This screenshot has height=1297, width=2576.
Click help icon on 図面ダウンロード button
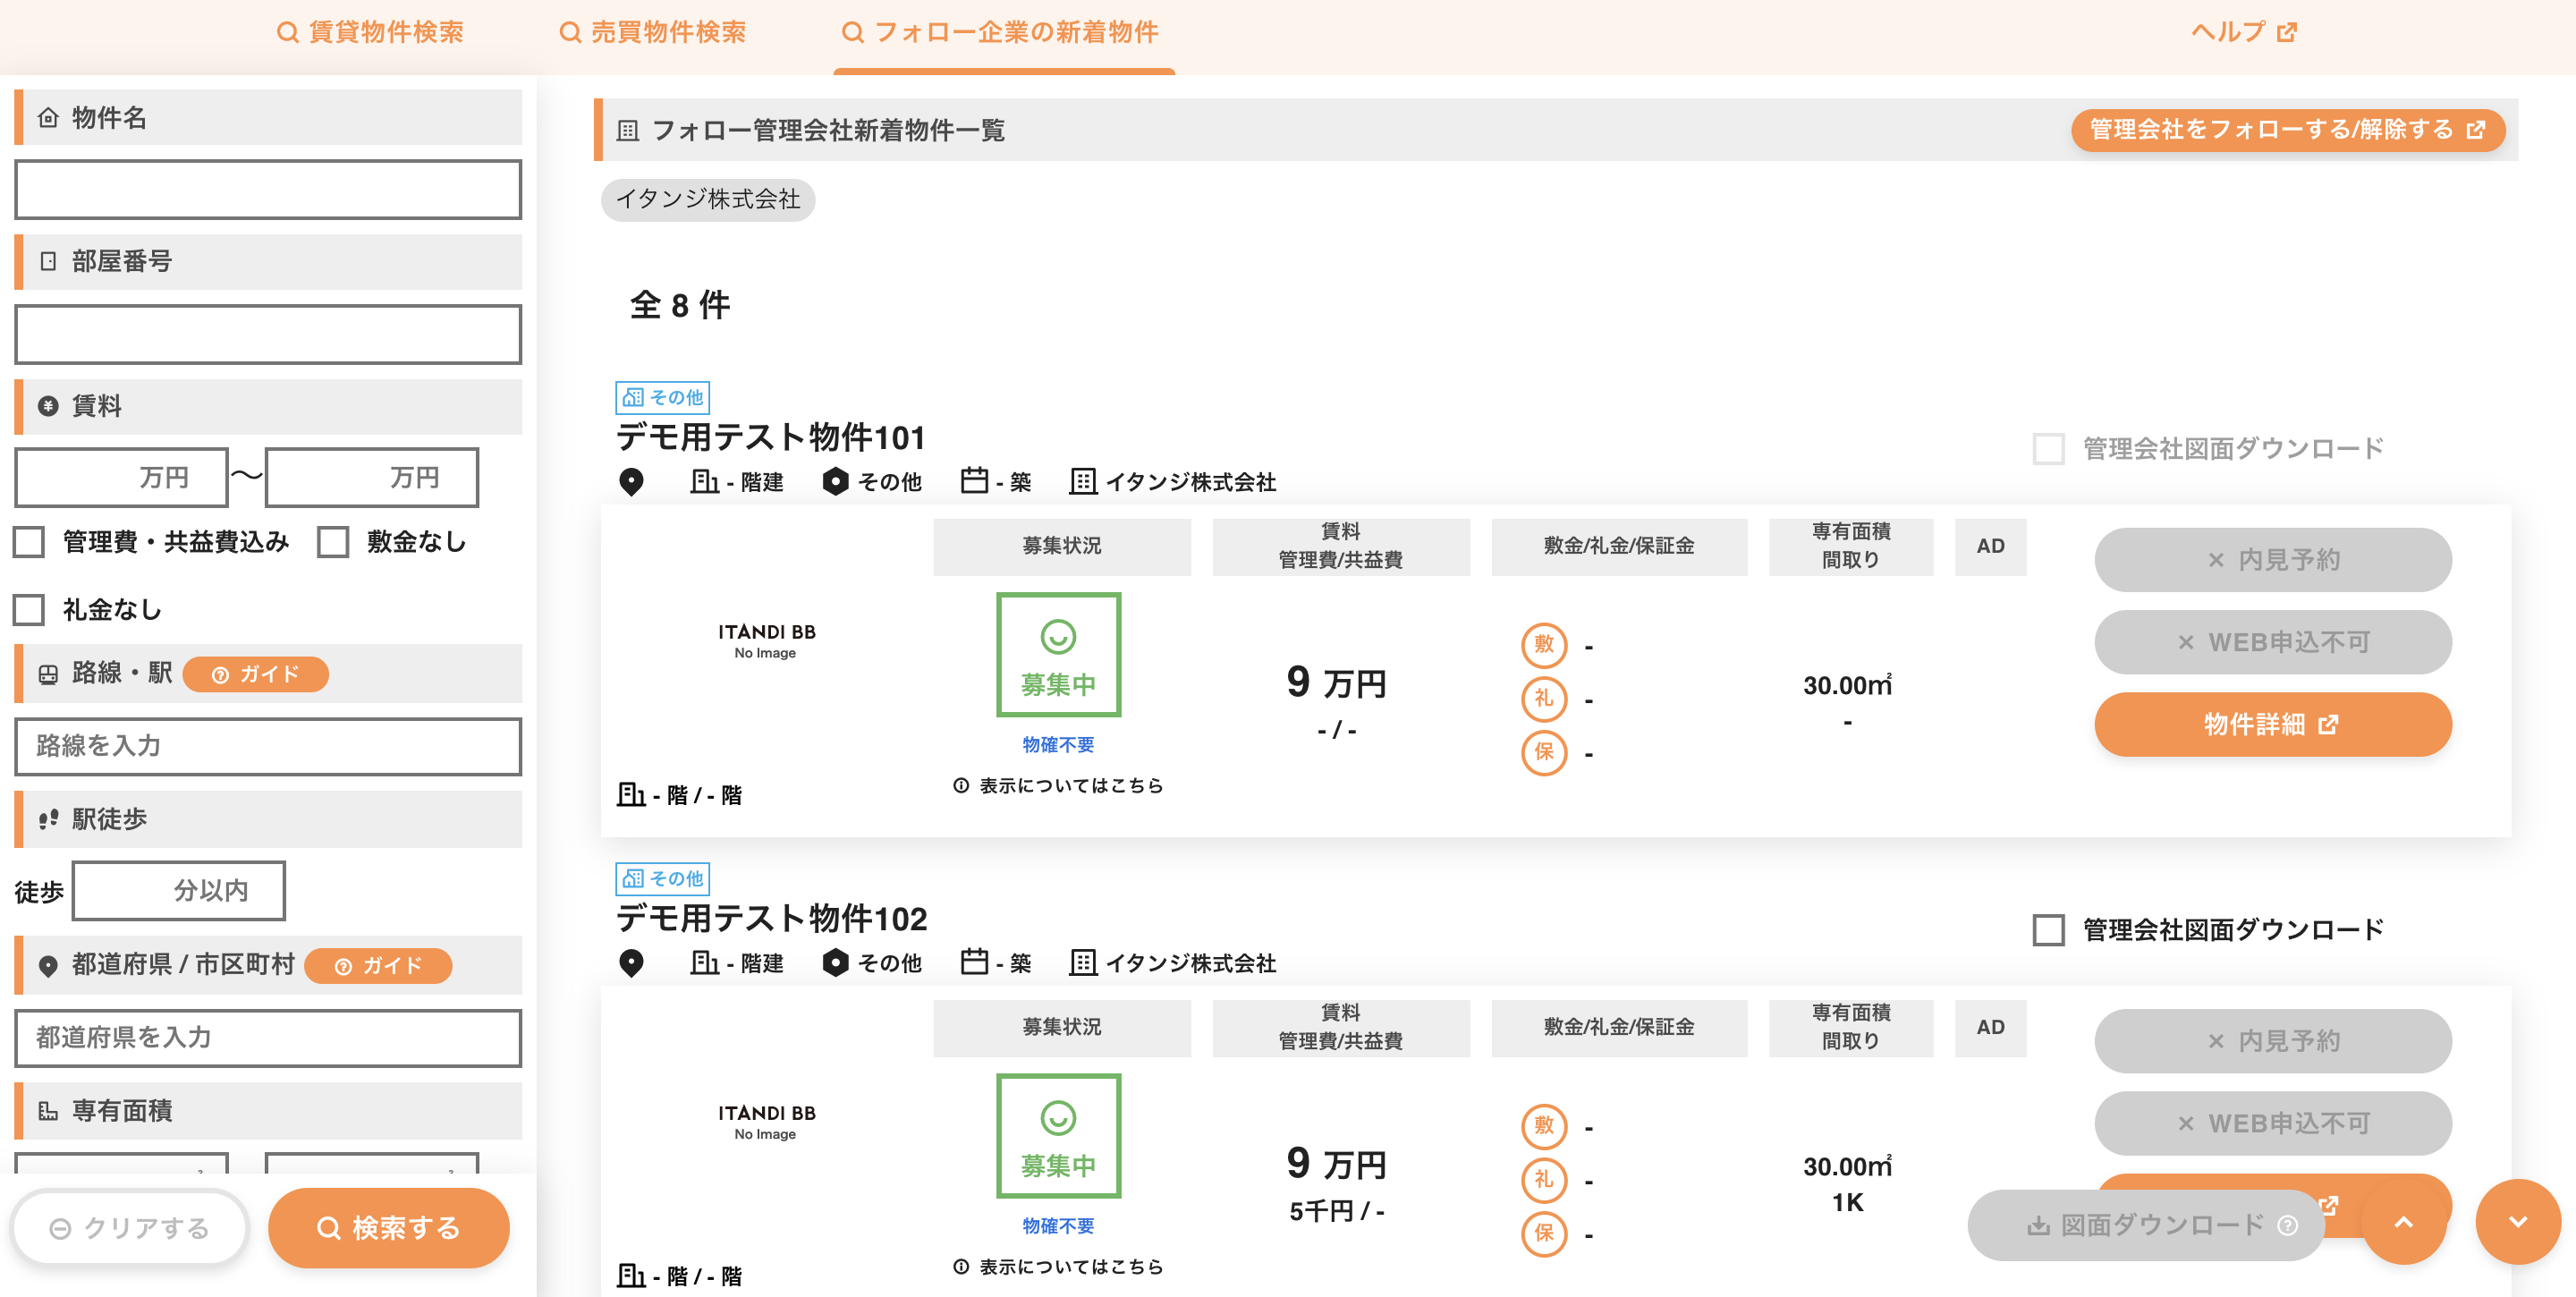(2288, 1226)
